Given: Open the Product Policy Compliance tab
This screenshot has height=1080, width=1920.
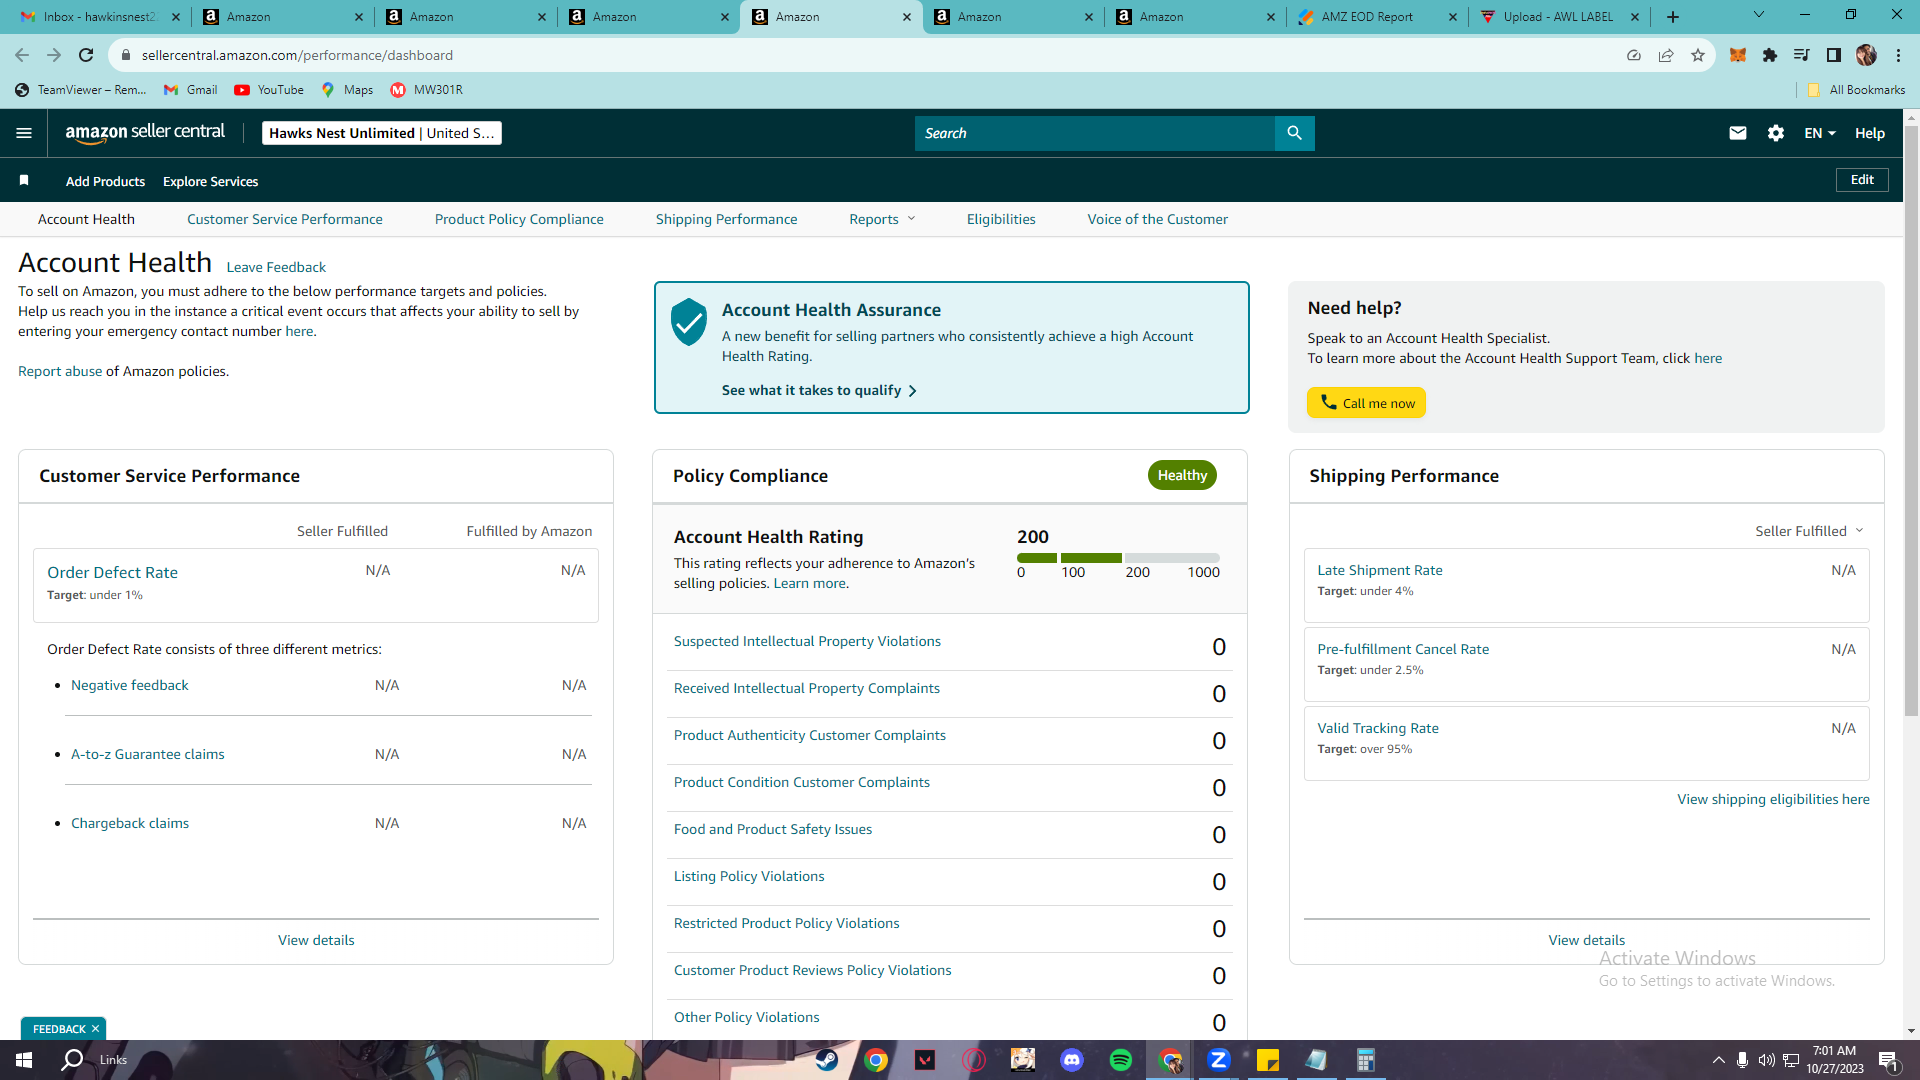Looking at the screenshot, I should 519,219.
